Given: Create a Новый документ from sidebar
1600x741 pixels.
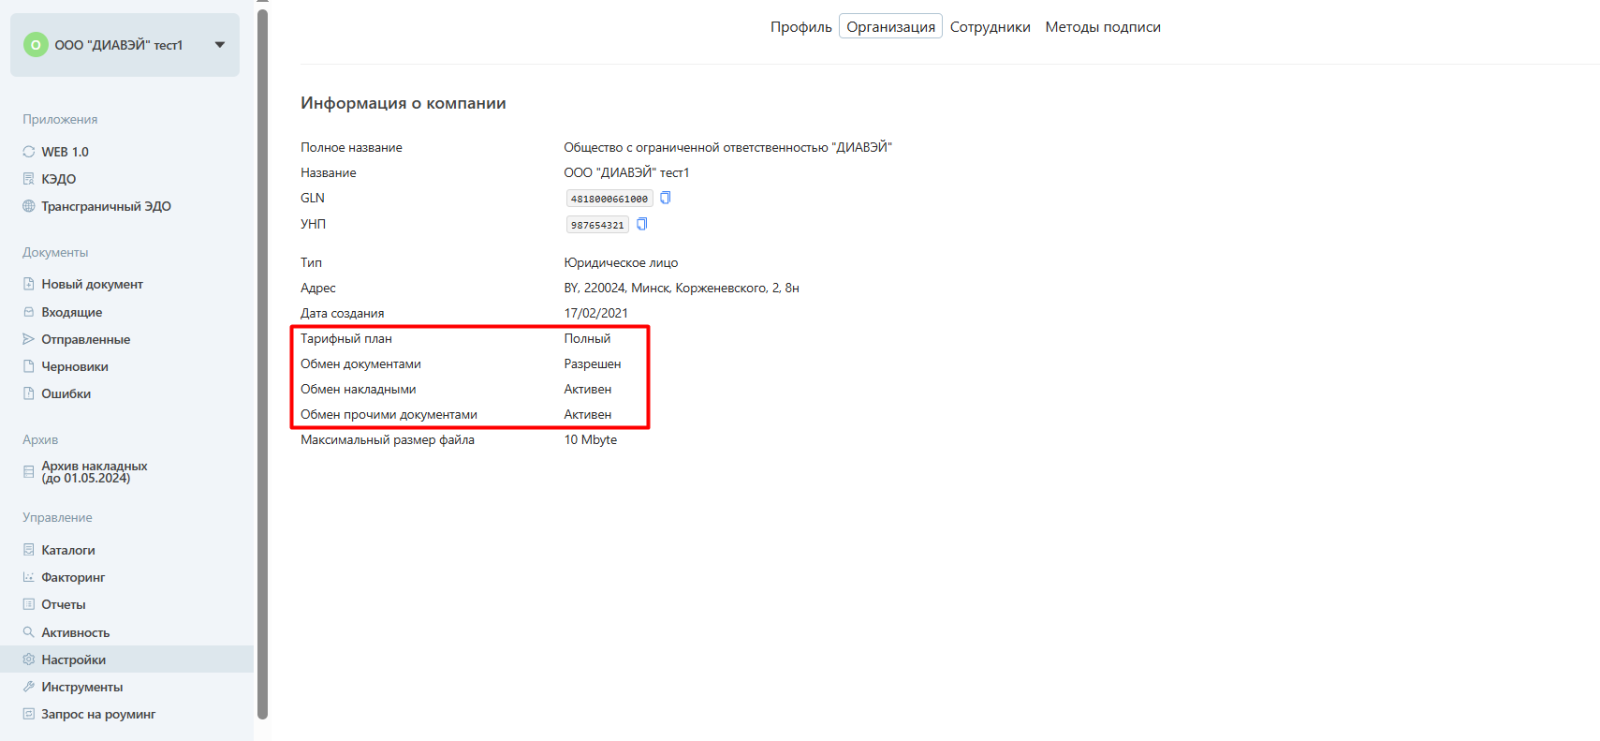Looking at the screenshot, I should click(92, 285).
